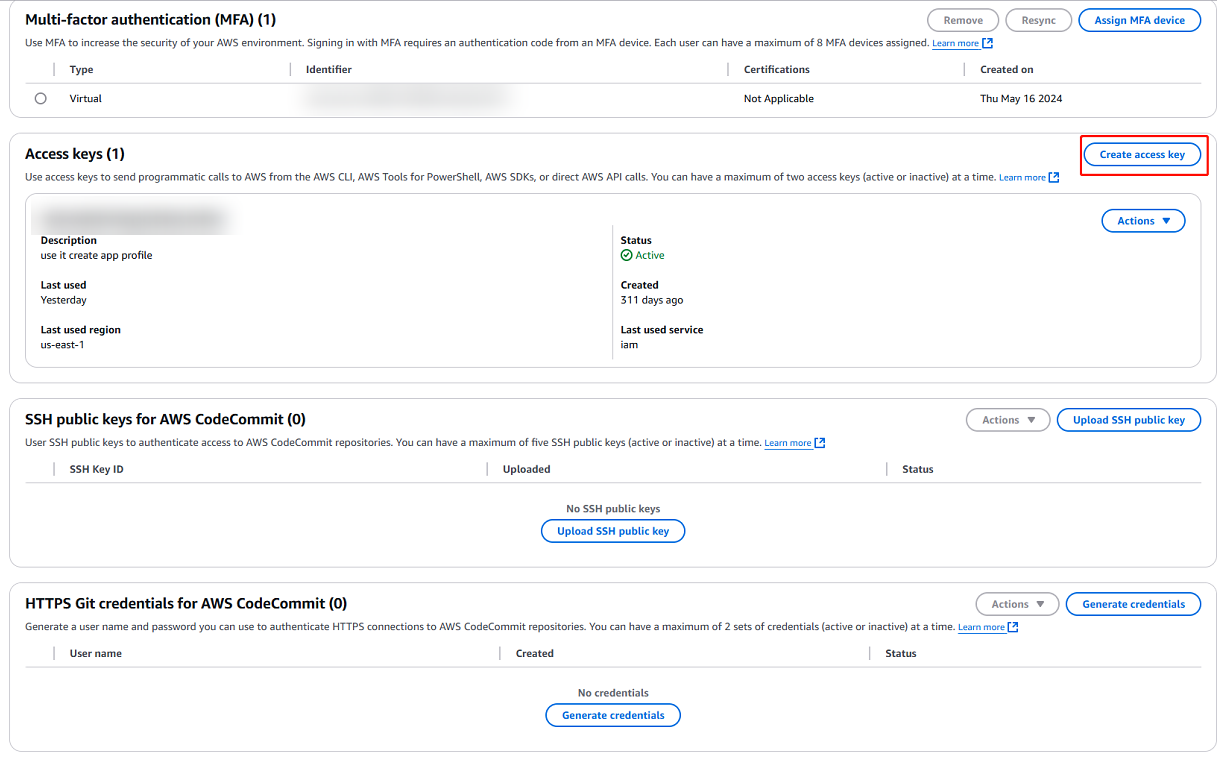Viewport: 1217px width, 763px height.
Task: Click the header Generate credentials button
Action: [1133, 604]
